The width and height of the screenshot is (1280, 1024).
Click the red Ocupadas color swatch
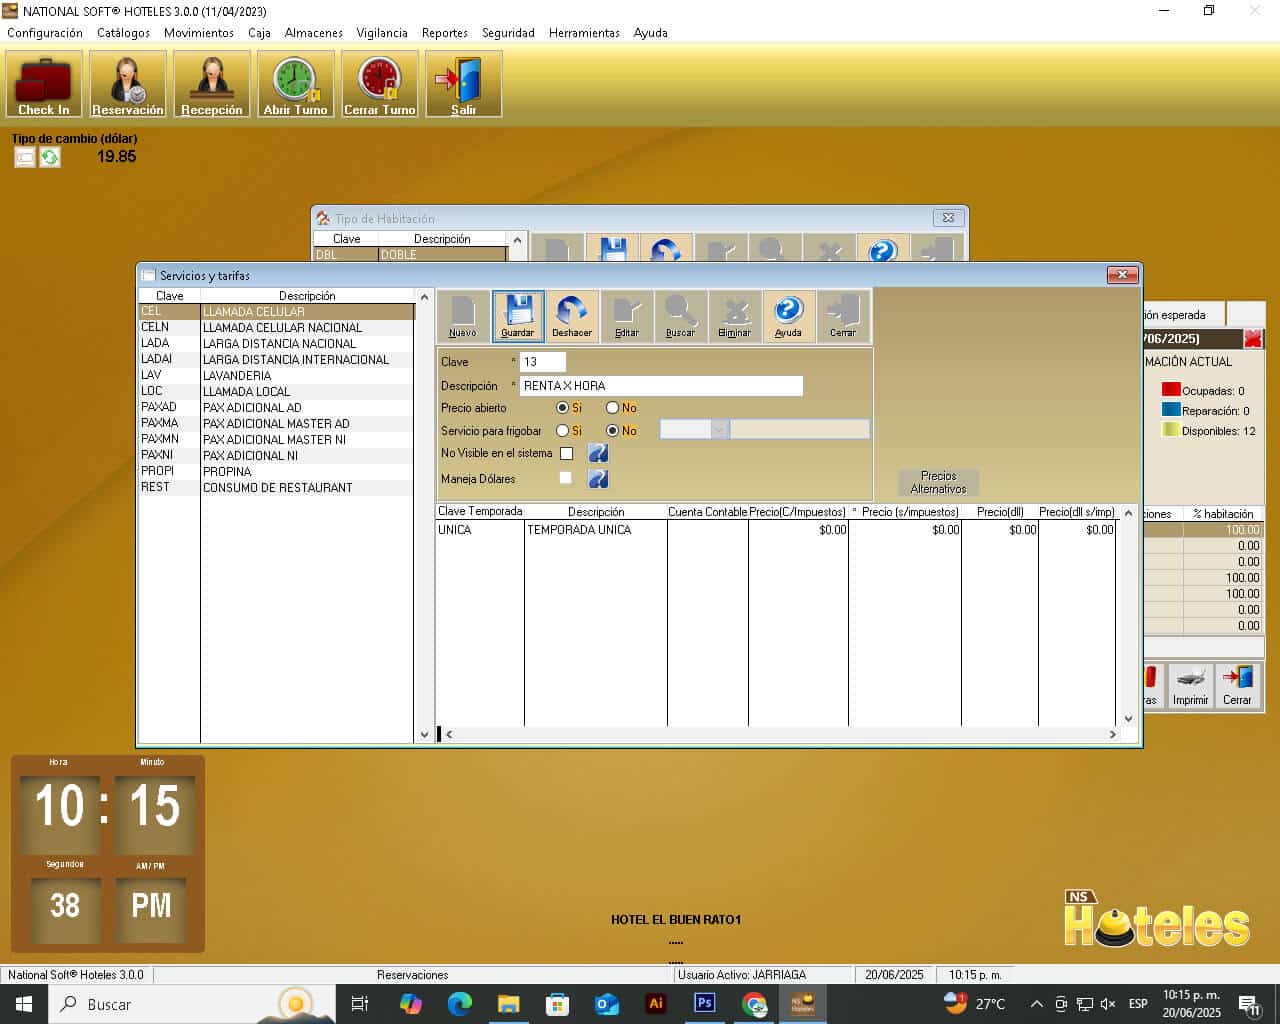[1171, 389]
